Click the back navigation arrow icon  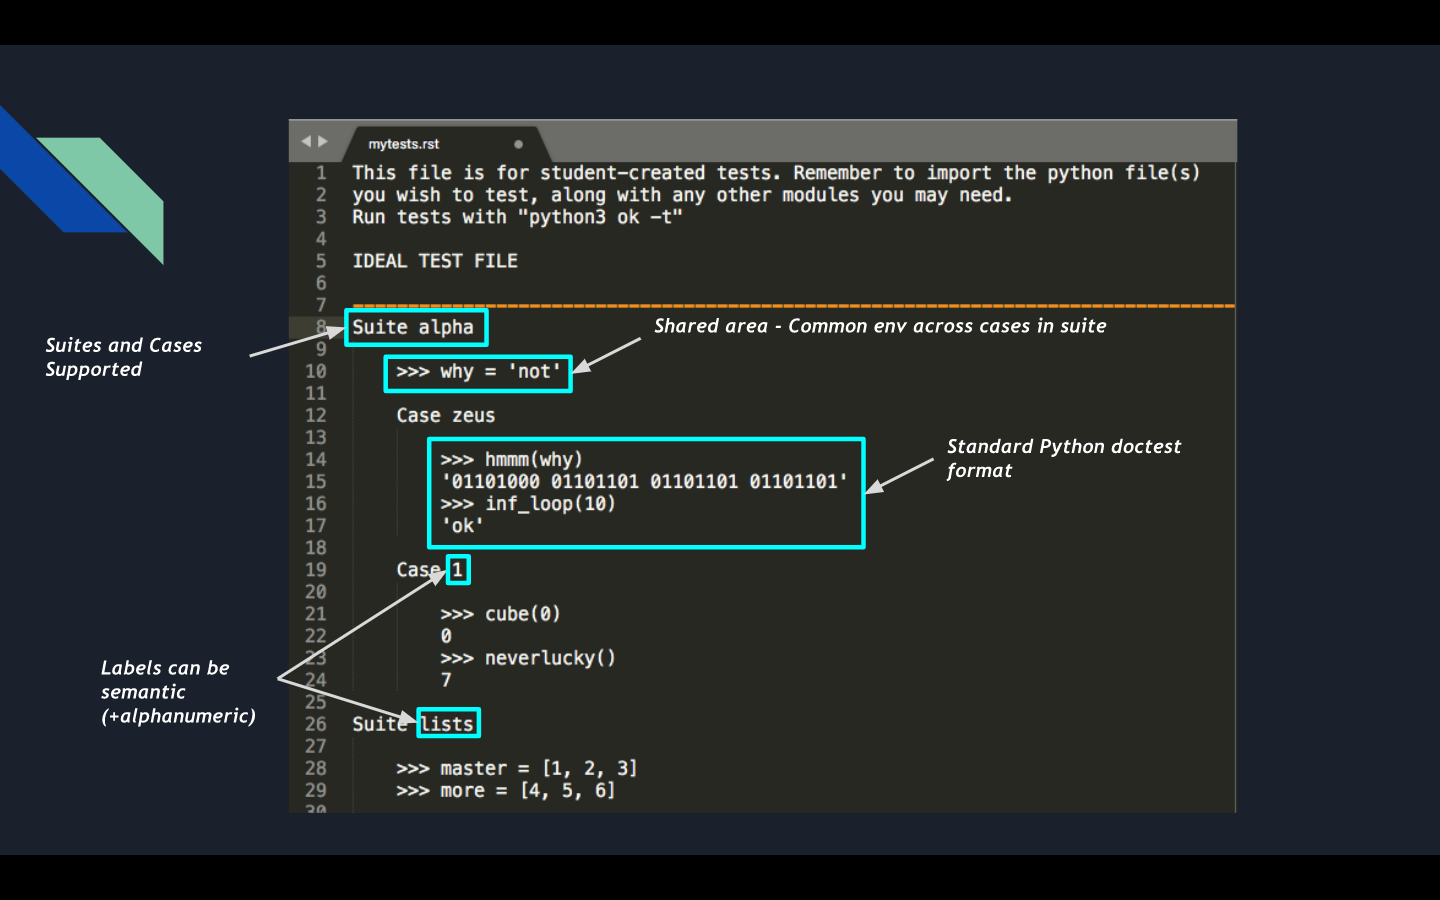[306, 140]
